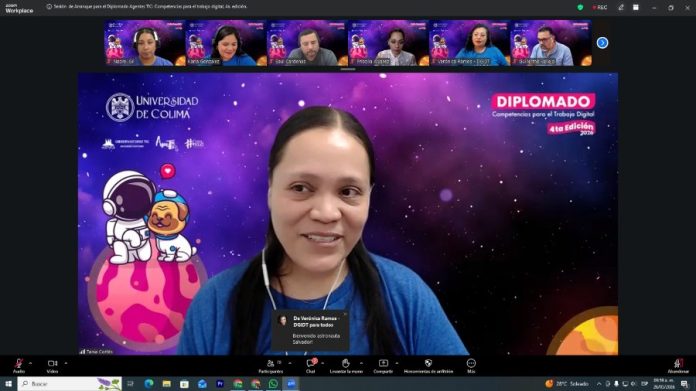
Task: Open the annotation pen icon in title bar
Action: pyautogui.click(x=621, y=8)
